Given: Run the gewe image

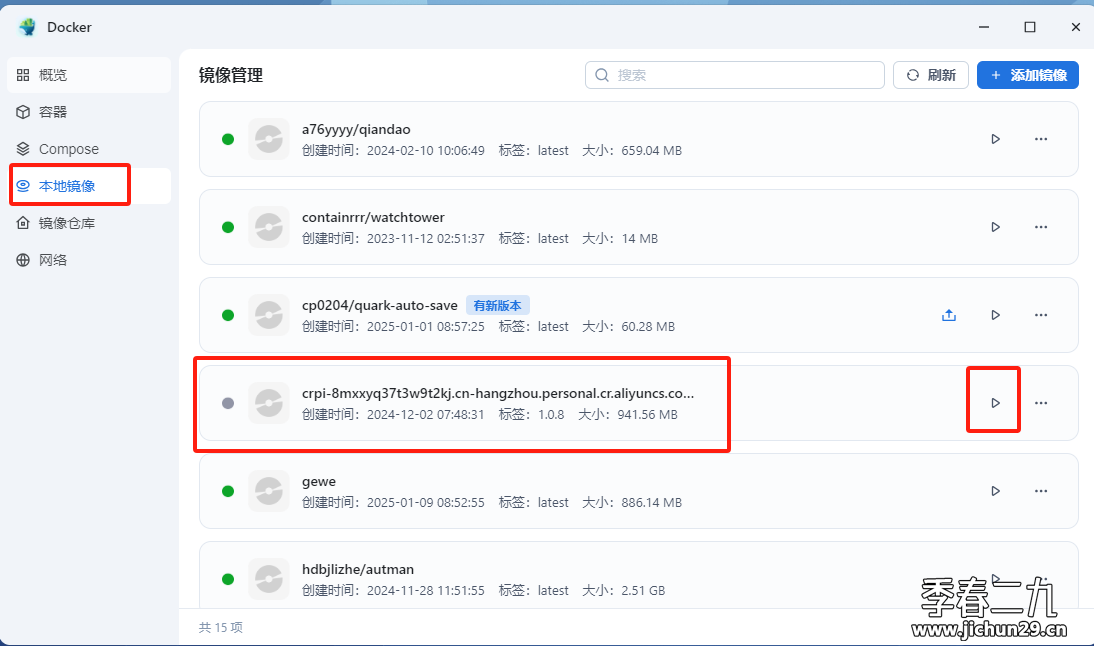Looking at the screenshot, I should [x=996, y=491].
